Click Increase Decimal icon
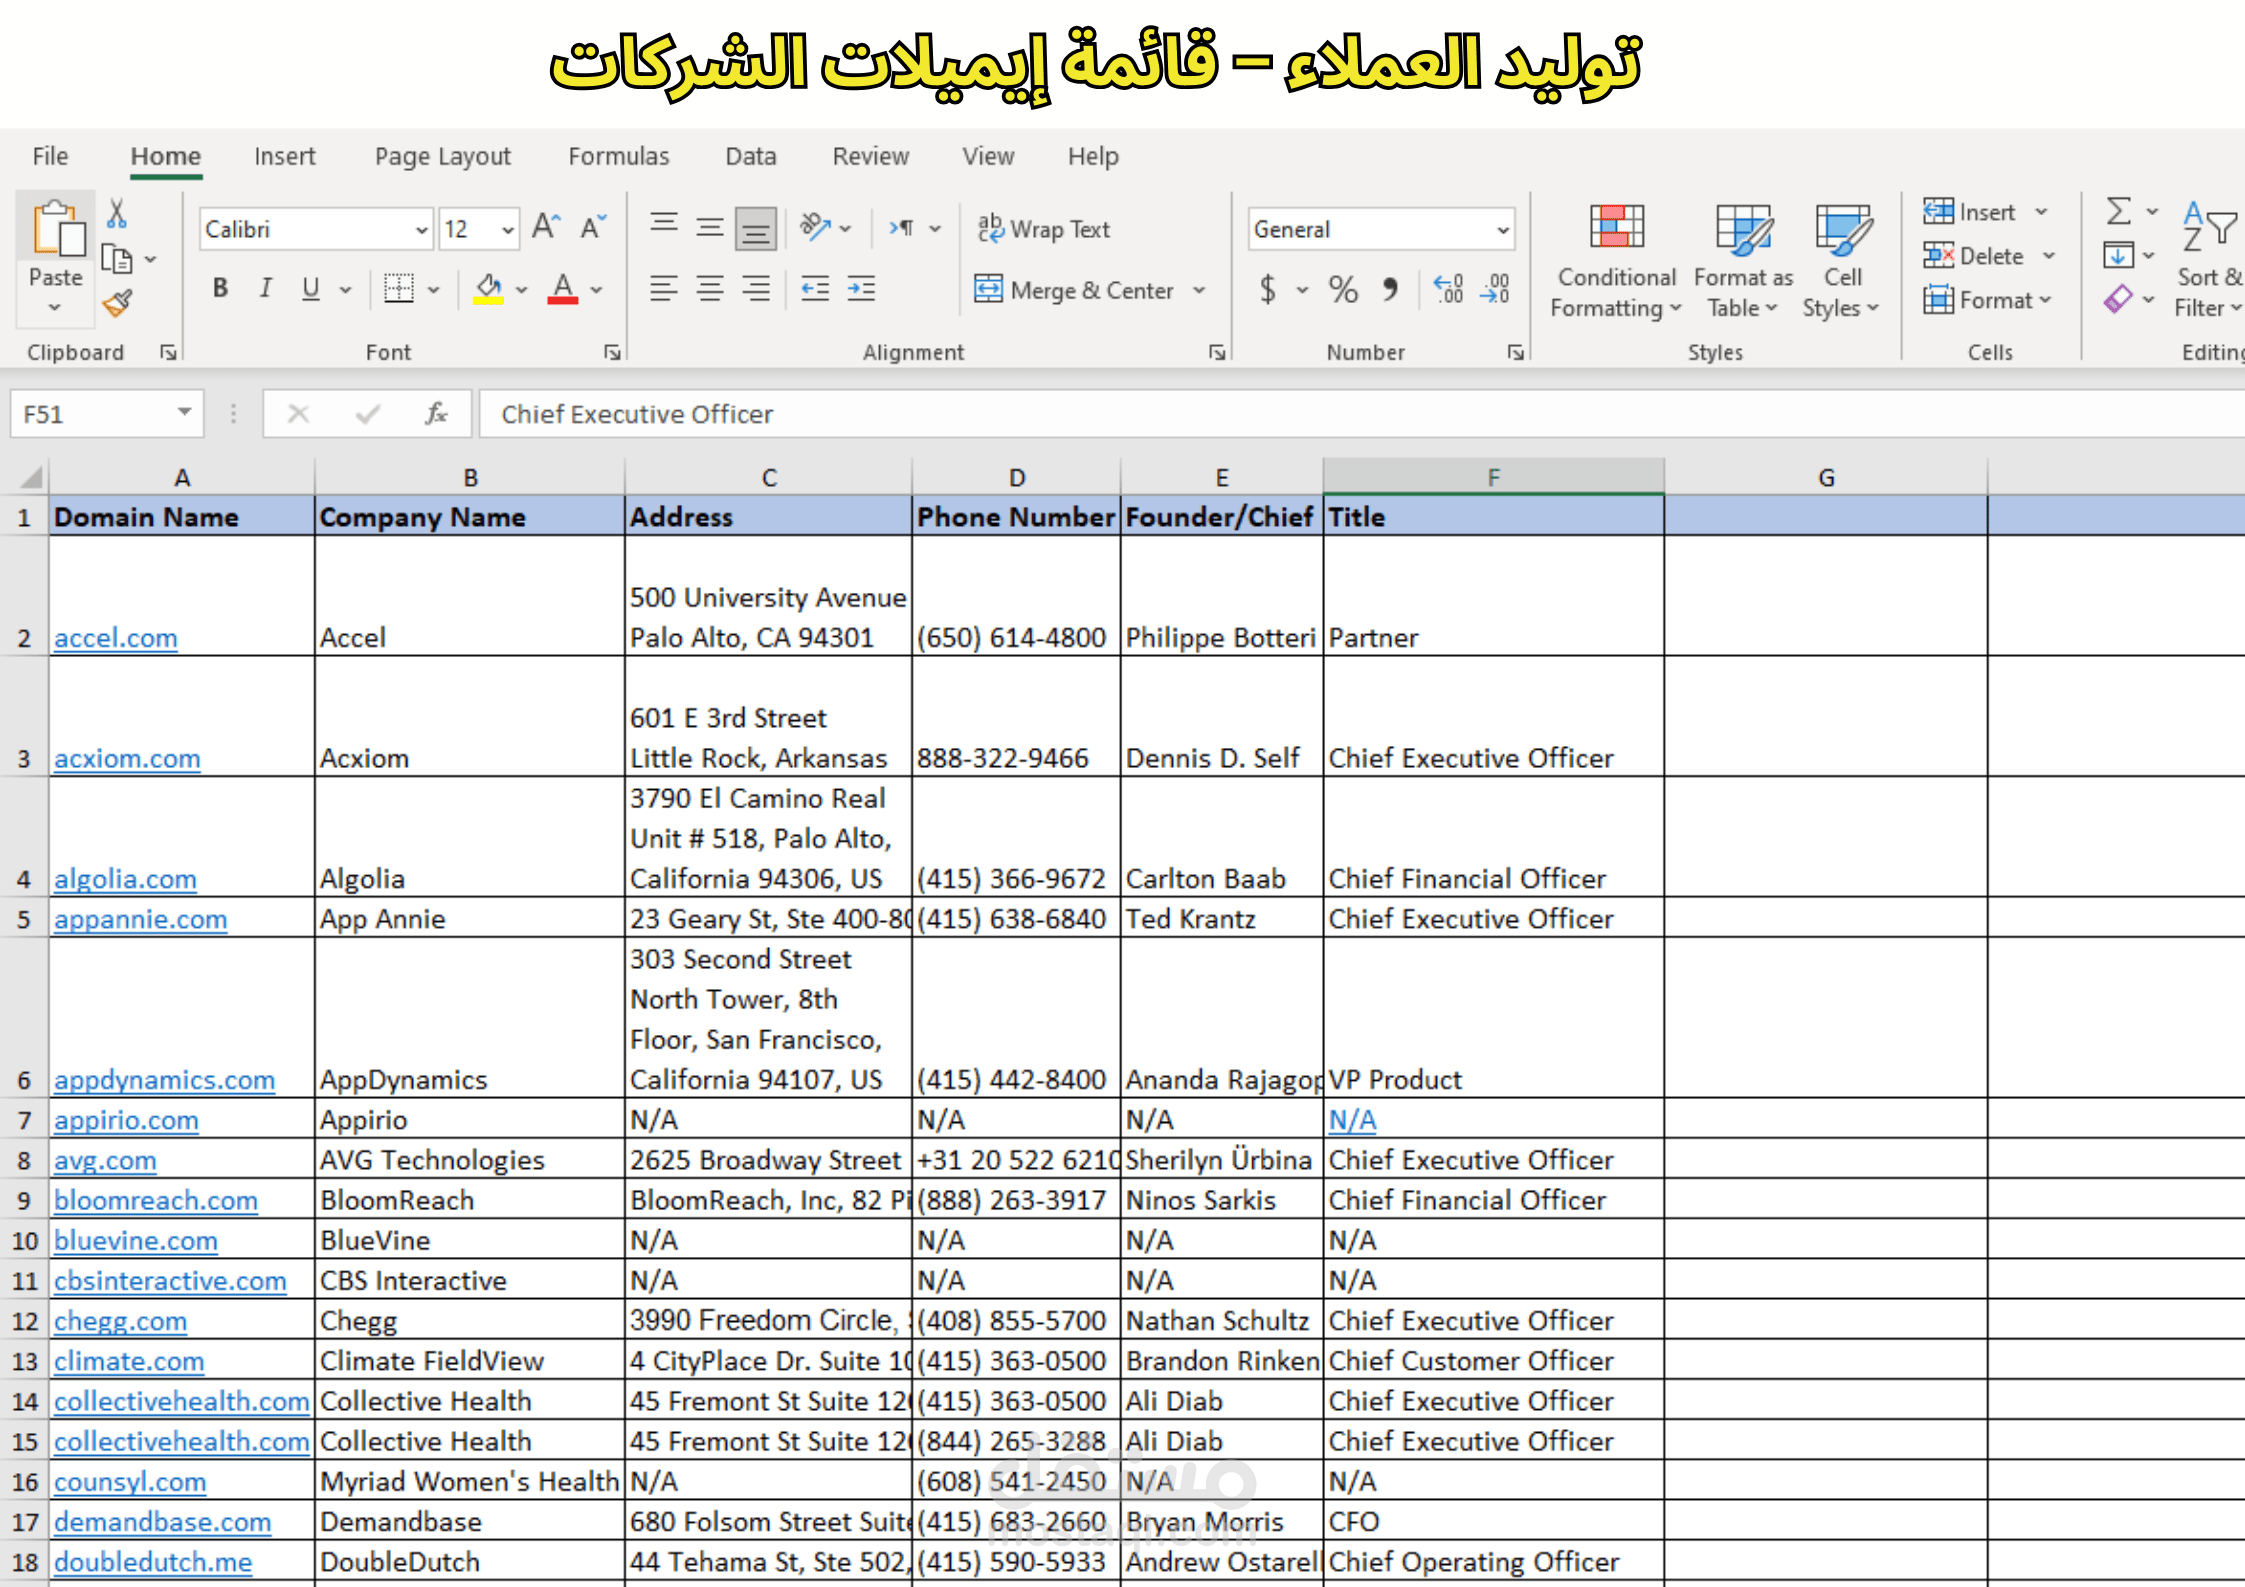Viewport: 2245px width, 1587px height. click(x=1448, y=289)
